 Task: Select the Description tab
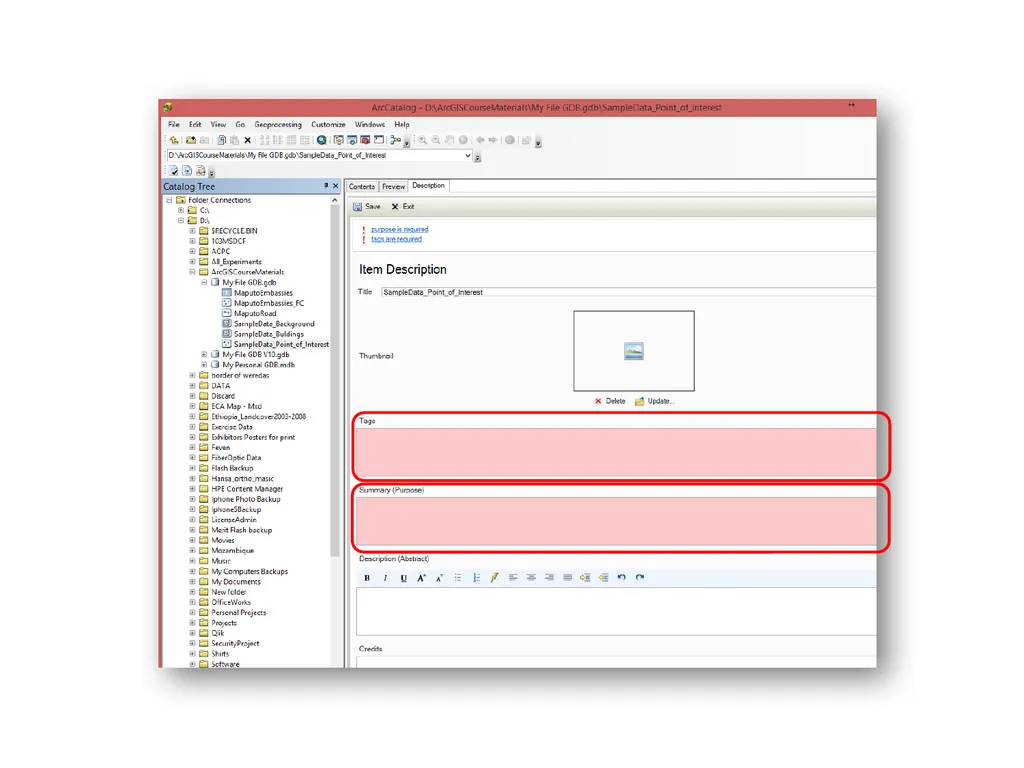[428, 186]
